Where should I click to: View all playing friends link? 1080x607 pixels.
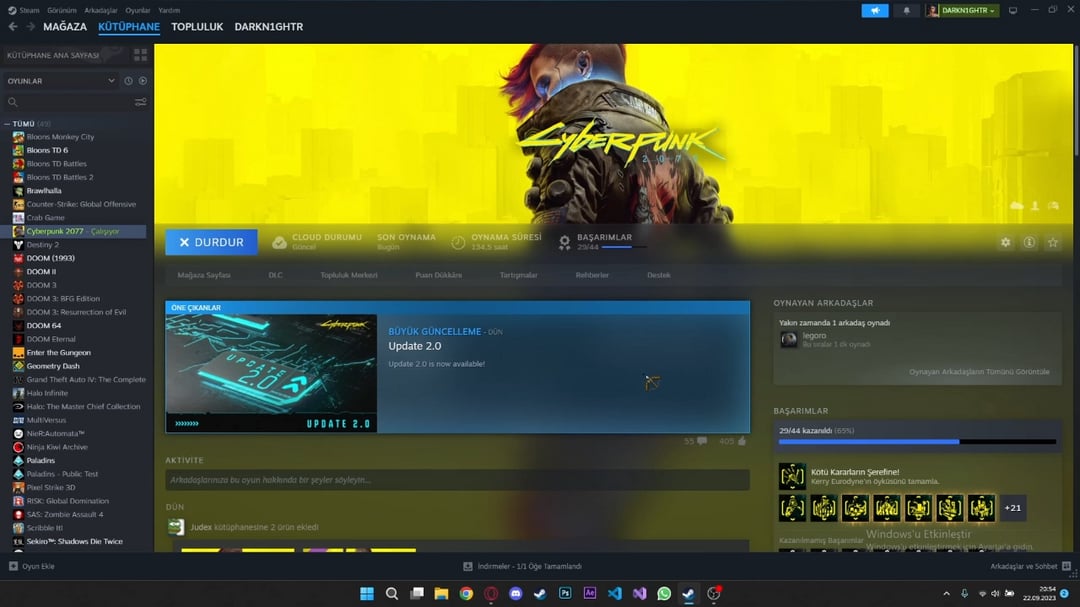(x=979, y=372)
